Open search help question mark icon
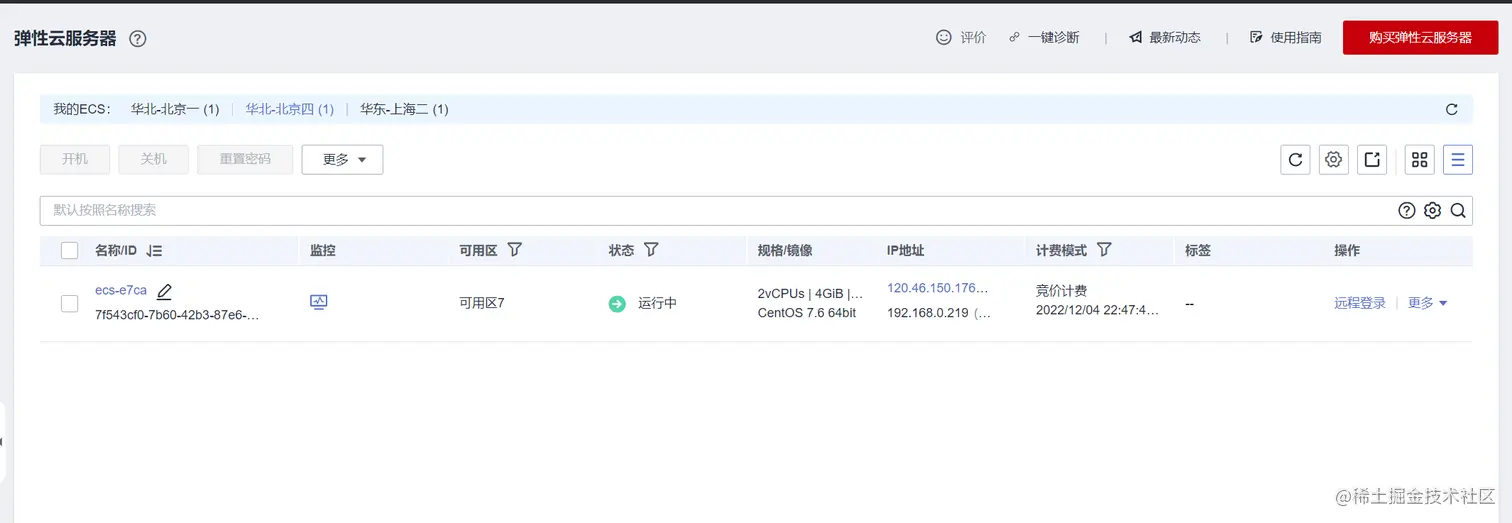Image resolution: width=1512 pixels, height=523 pixels. tap(1407, 210)
